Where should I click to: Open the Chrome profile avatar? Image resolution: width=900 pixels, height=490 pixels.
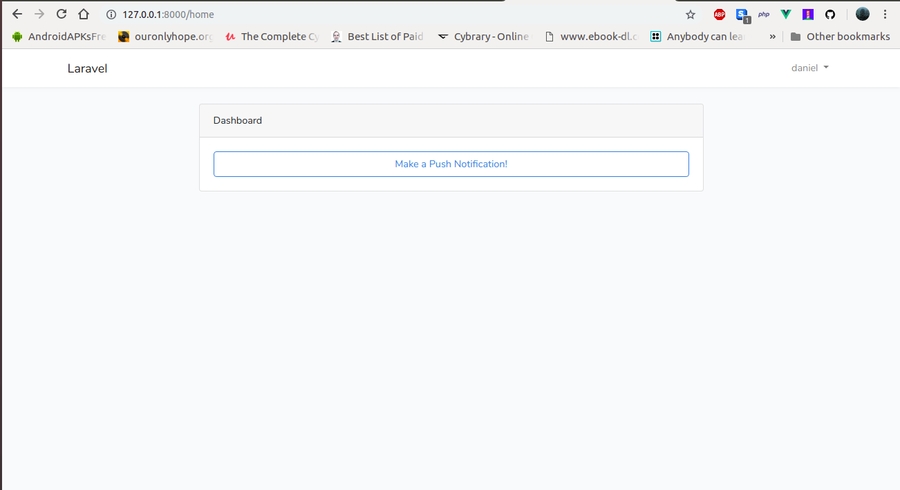point(862,15)
